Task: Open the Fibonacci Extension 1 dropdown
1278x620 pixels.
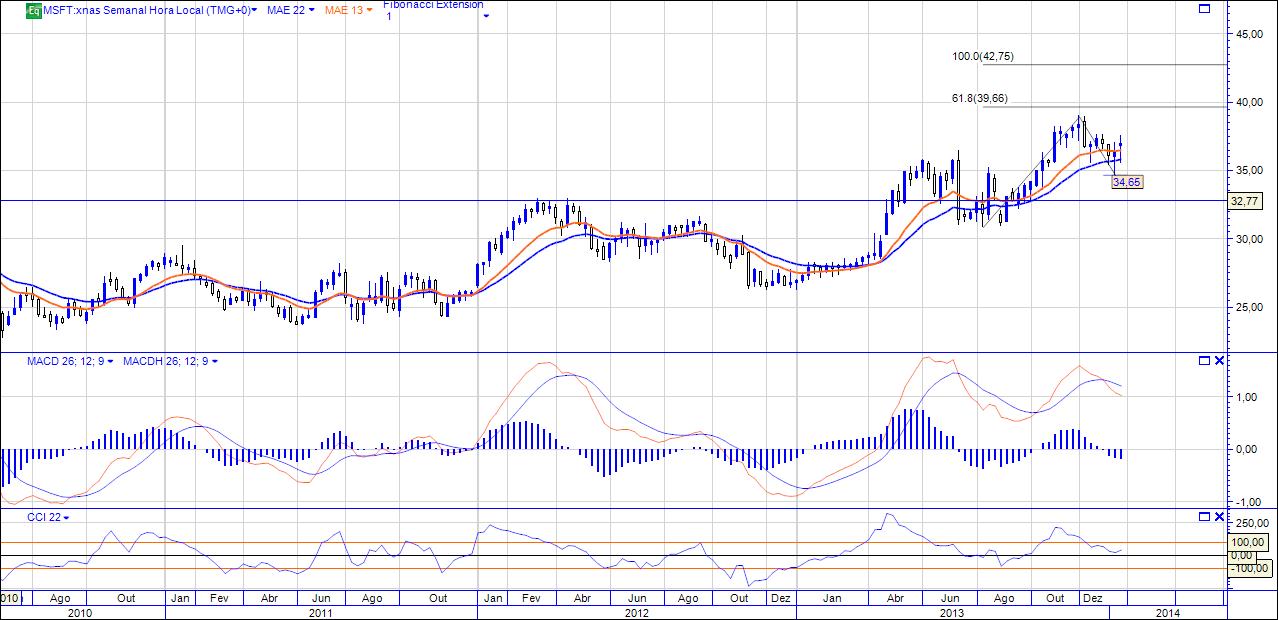Action: pos(486,17)
